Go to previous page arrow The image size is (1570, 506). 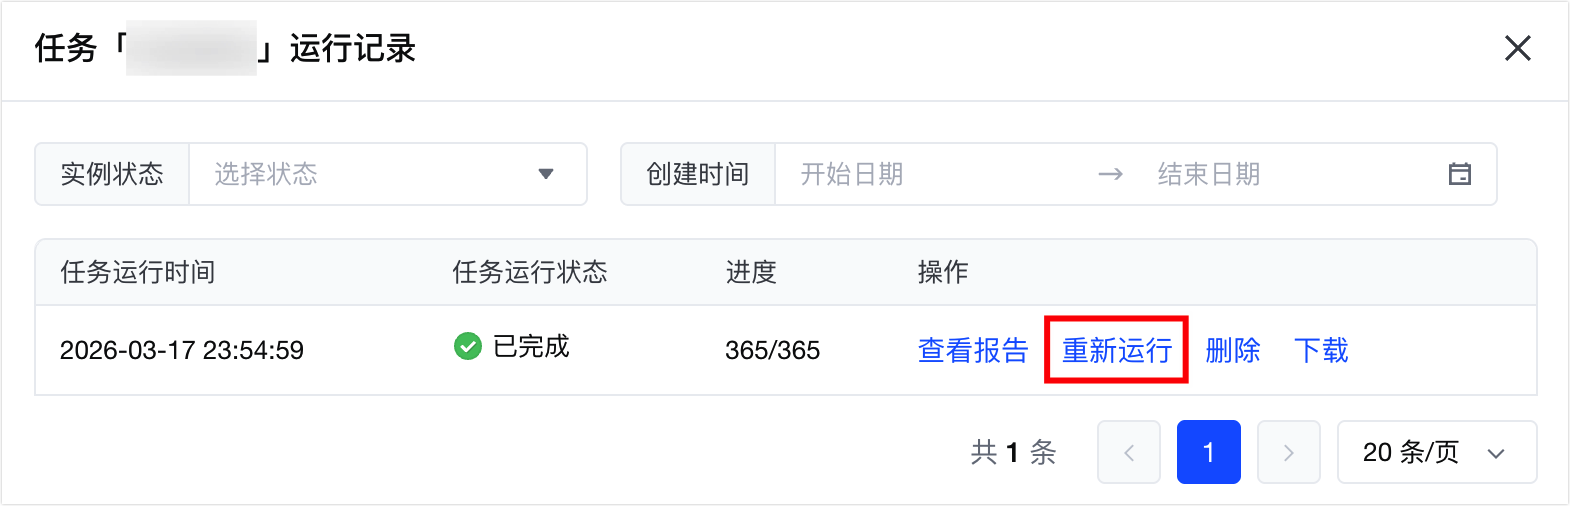[1129, 452]
